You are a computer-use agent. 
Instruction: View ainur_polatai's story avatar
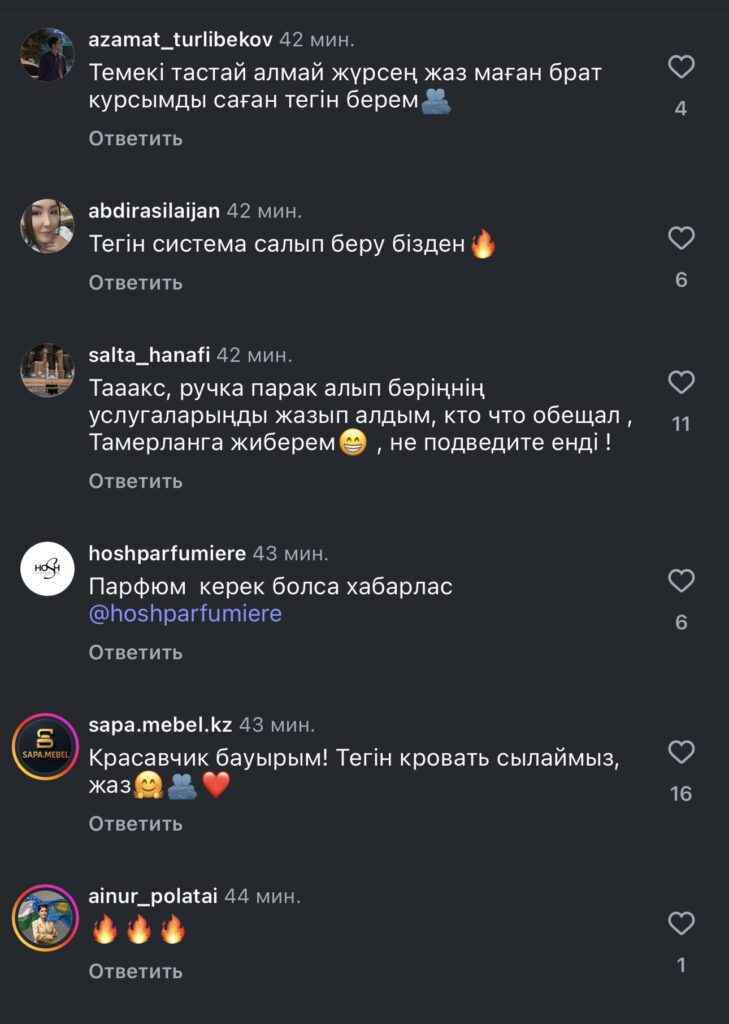(x=47, y=917)
